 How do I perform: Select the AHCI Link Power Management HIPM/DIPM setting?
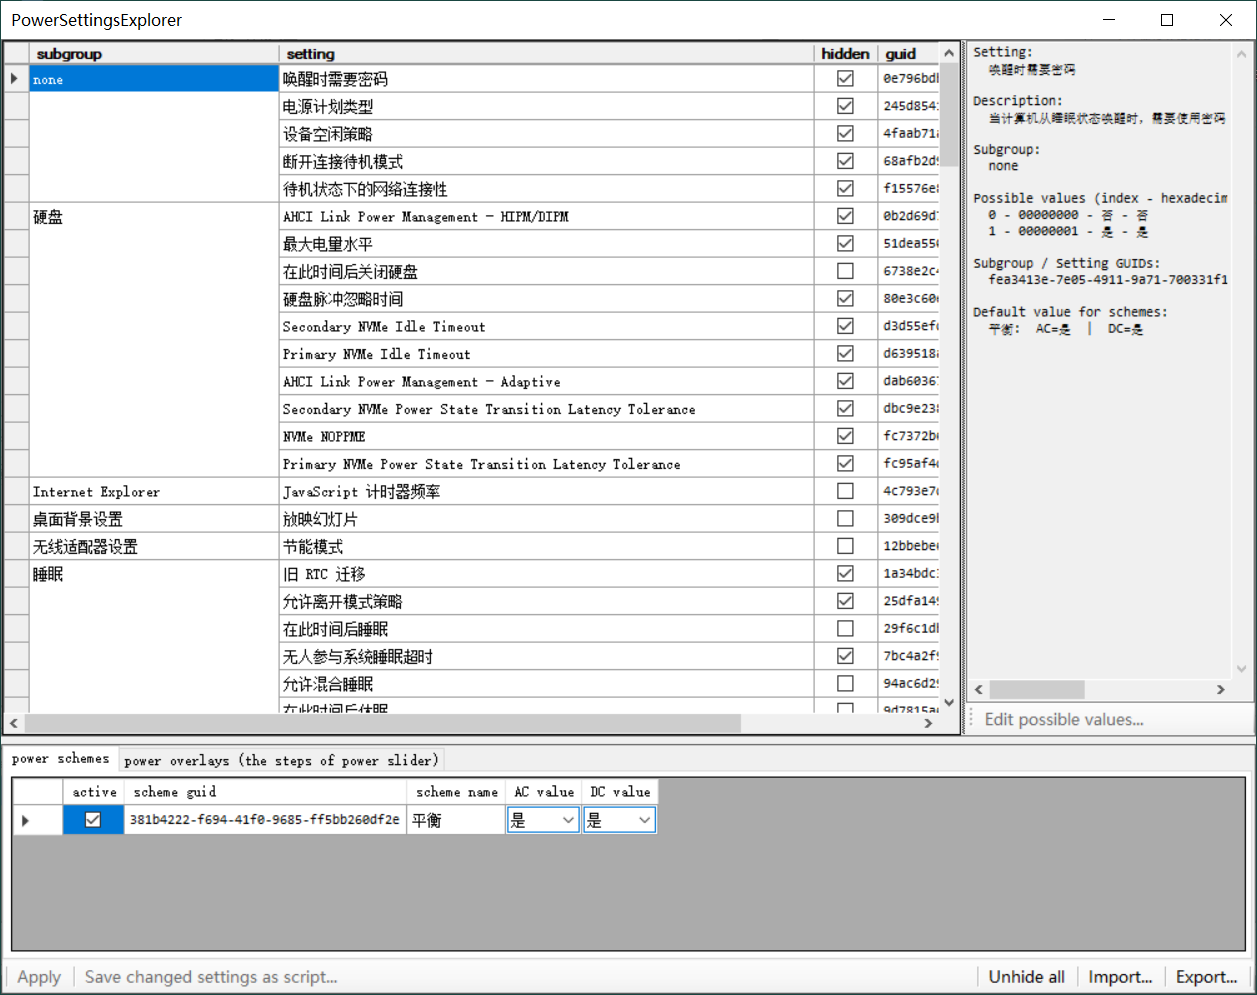pos(430,216)
